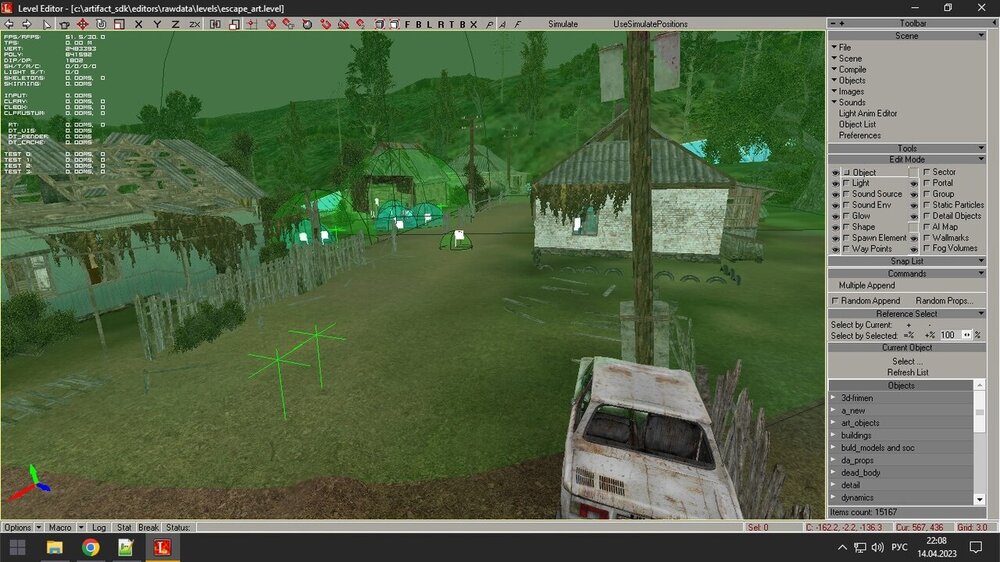Viewport: 1000px width, 562px height.
Task: Expand the buildings folder in Objects
Action: click(x=834, y=436)
